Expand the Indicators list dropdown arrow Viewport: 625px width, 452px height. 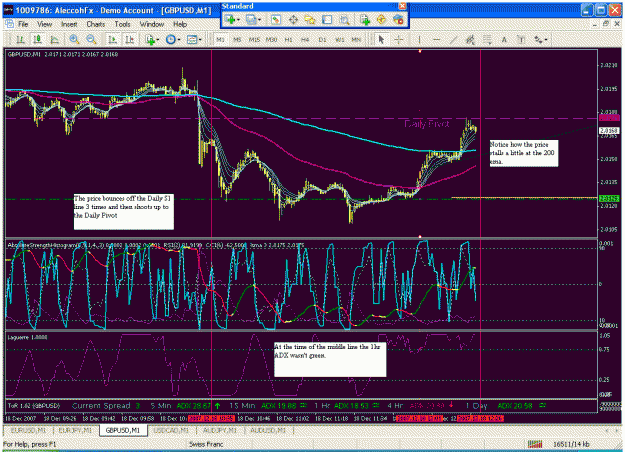point(158,39)
